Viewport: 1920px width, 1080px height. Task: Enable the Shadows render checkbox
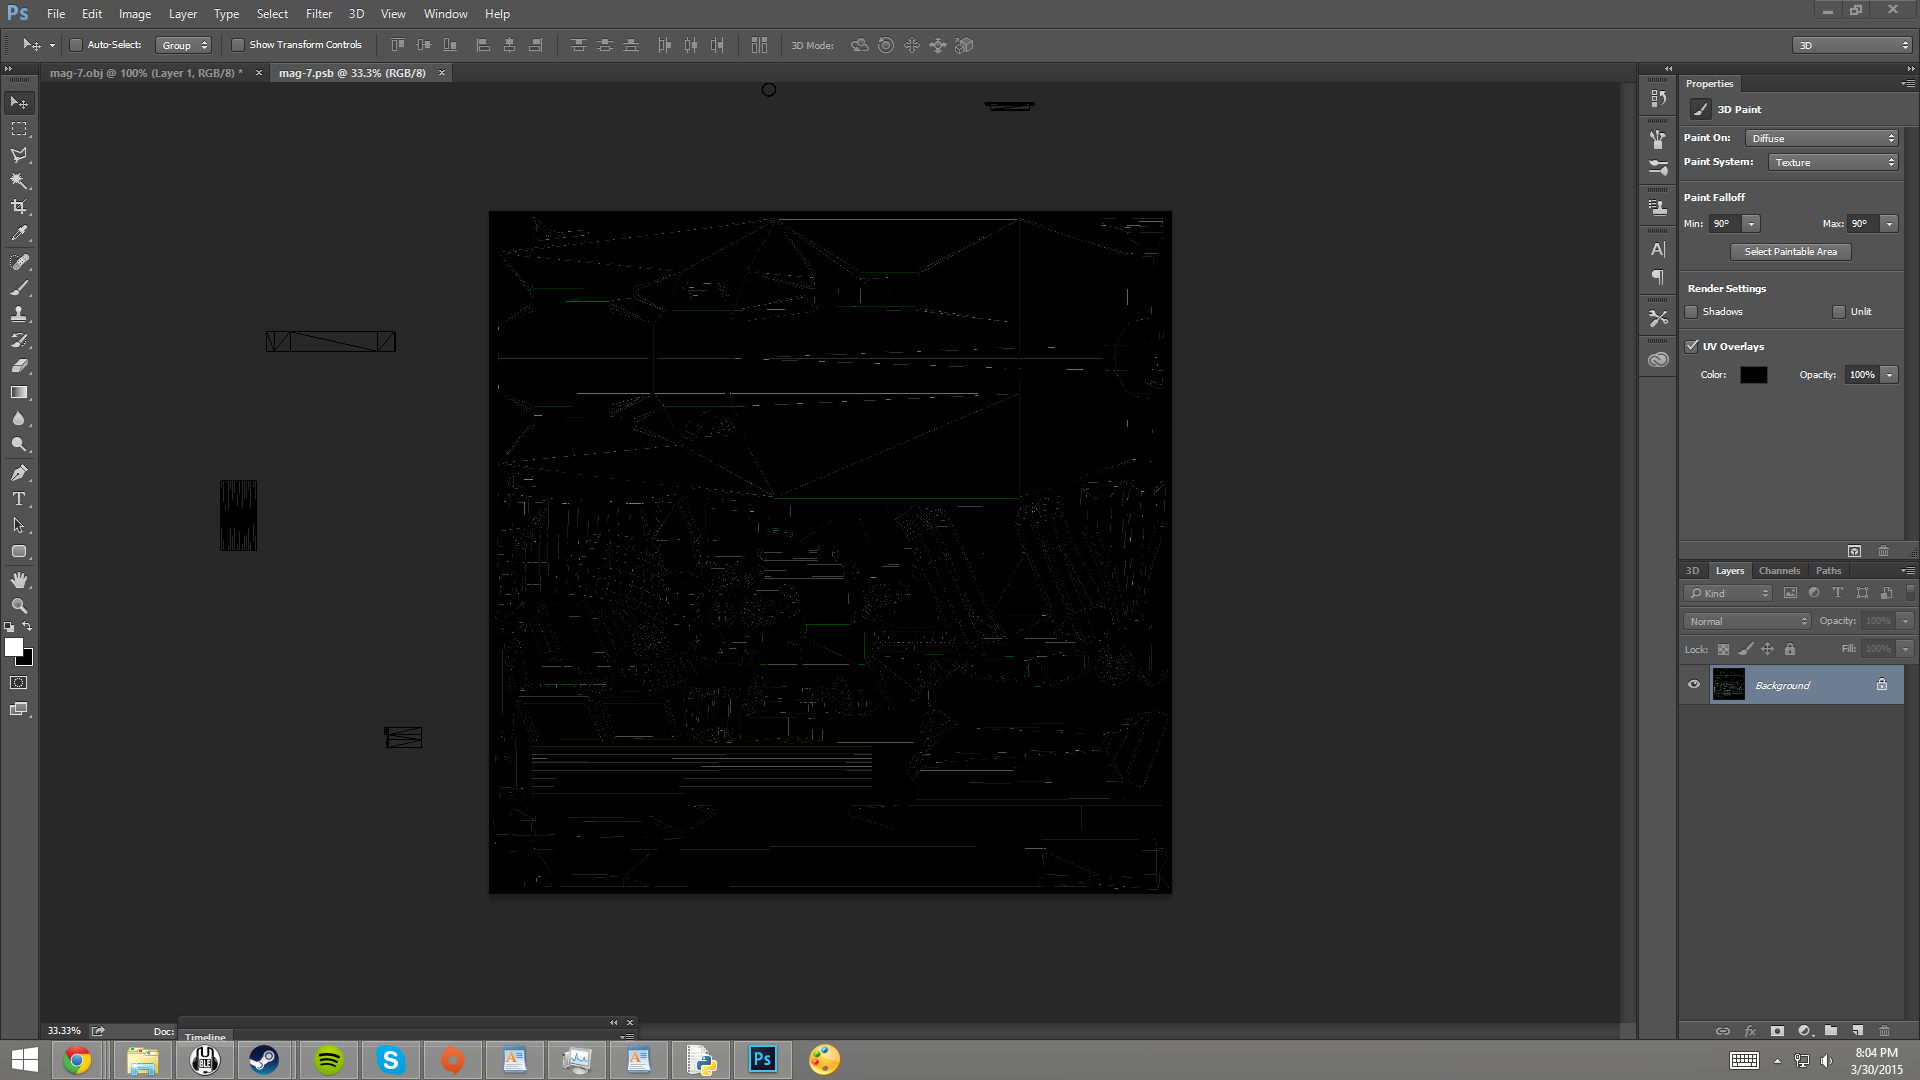coord(1692,312)
